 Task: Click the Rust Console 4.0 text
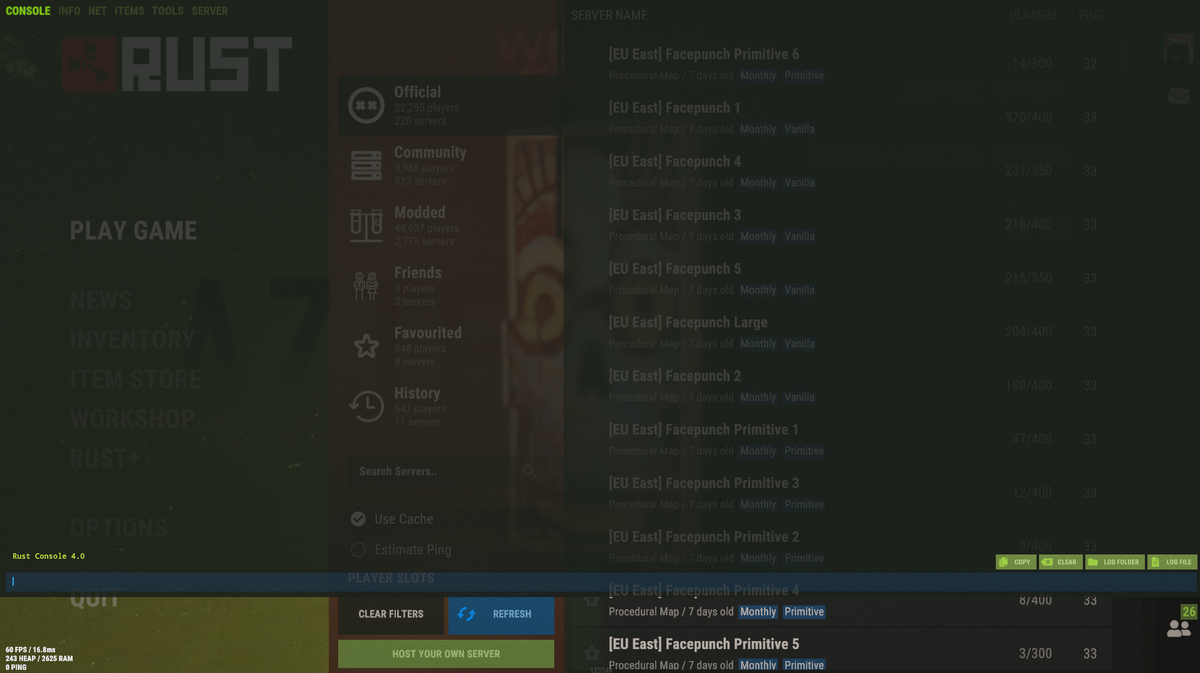(x=48, y=556)
